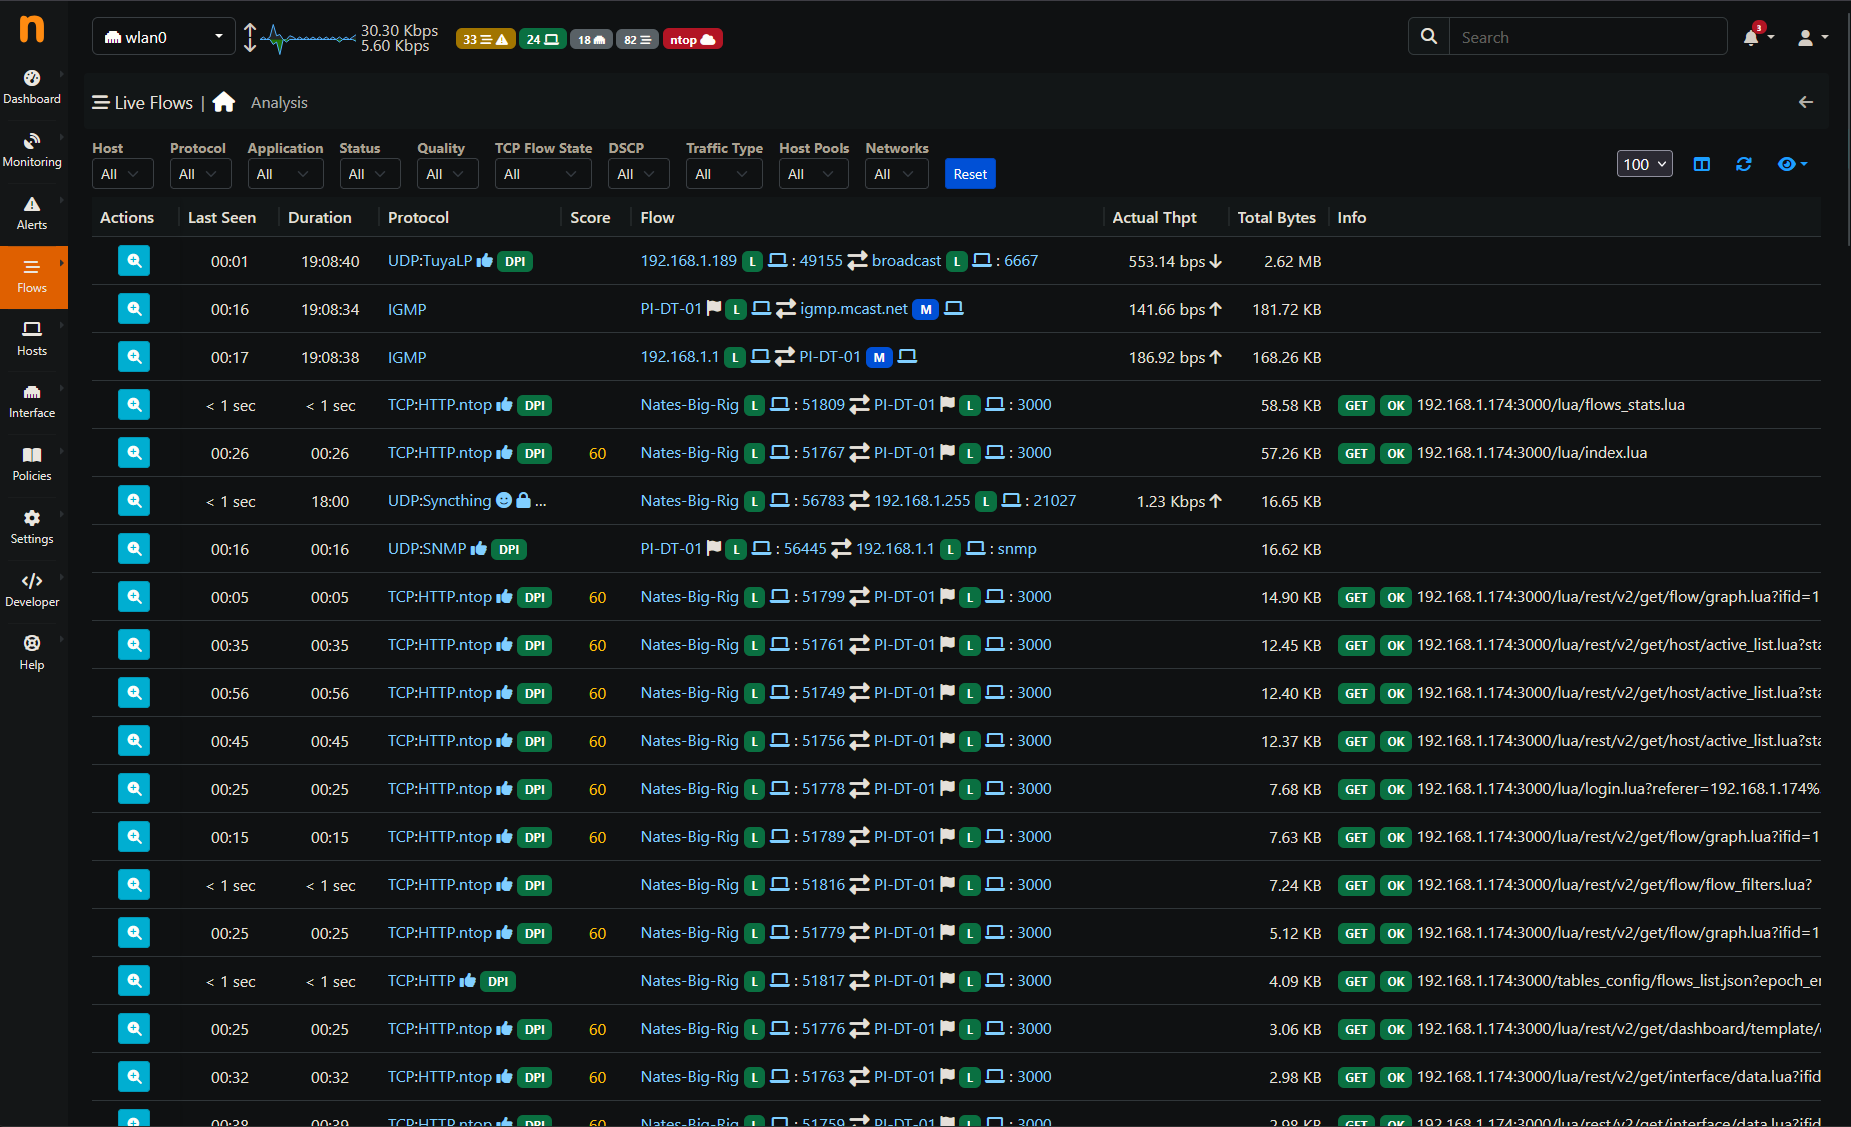Open details for the UDP:SNMP flow

pos(134,549)
